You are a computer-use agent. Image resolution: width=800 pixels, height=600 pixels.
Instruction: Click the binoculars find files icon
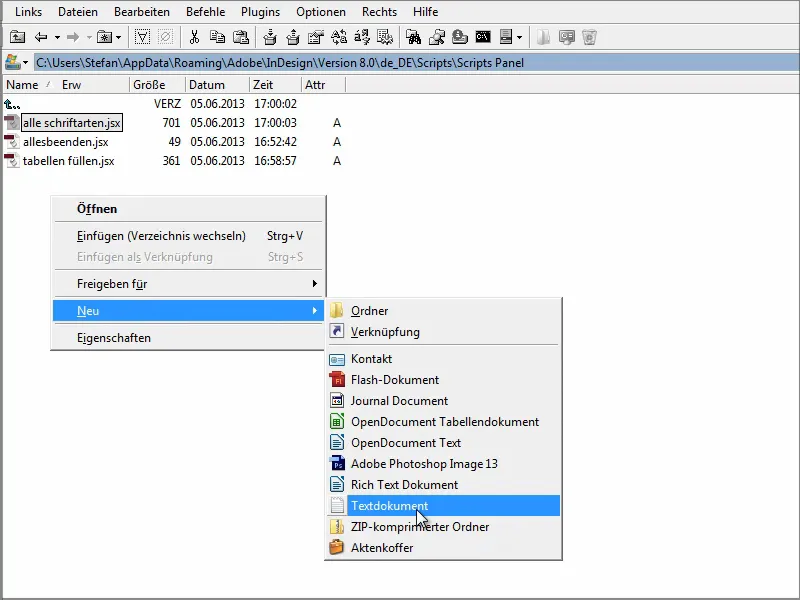(x=413, y=37)
